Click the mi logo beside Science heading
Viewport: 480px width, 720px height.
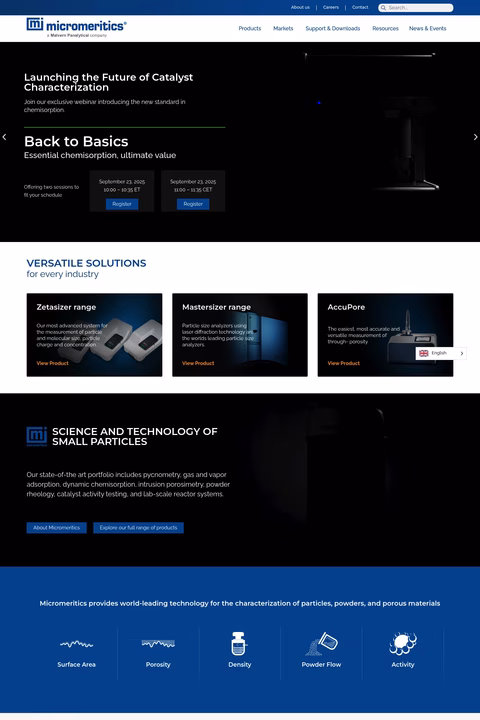pyautogui.click(x=37, y=436)
